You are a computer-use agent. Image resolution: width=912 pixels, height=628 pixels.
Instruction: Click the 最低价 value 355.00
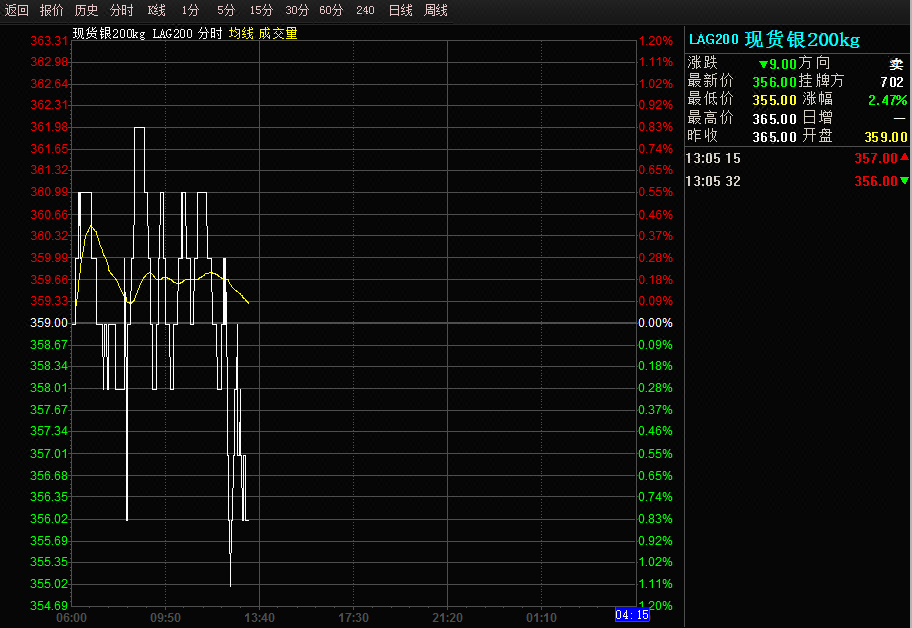pos(774,100)
